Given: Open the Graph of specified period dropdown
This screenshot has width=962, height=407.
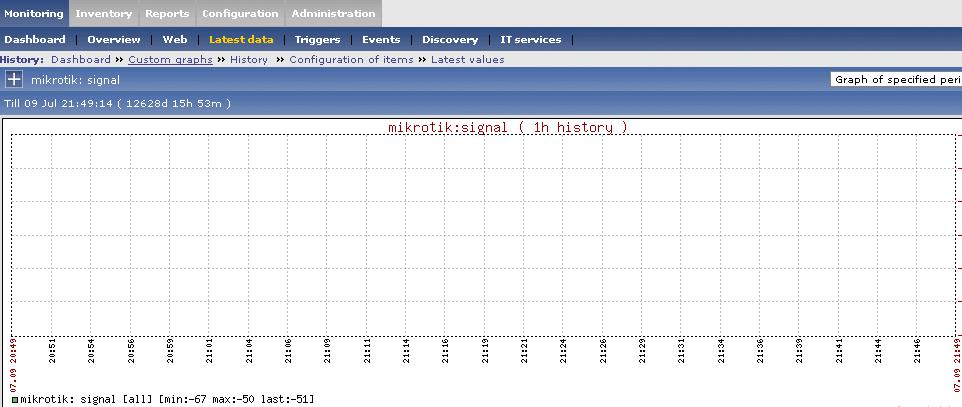Looking at the screenshot, I should tap(896, 79).
